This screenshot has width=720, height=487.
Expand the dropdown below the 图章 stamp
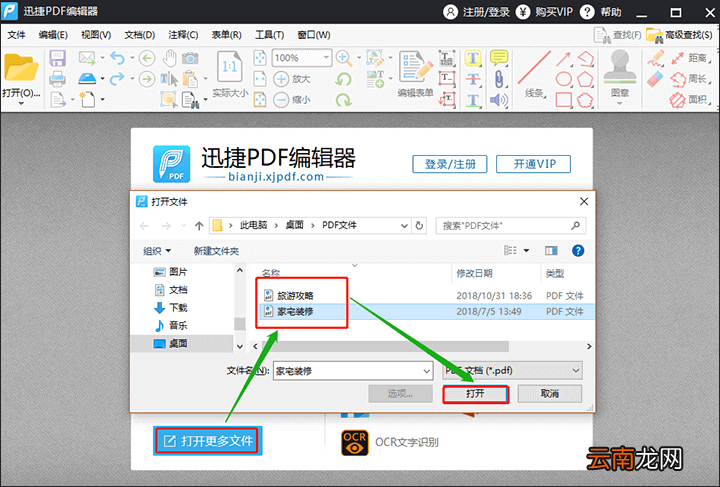[619, 104]
